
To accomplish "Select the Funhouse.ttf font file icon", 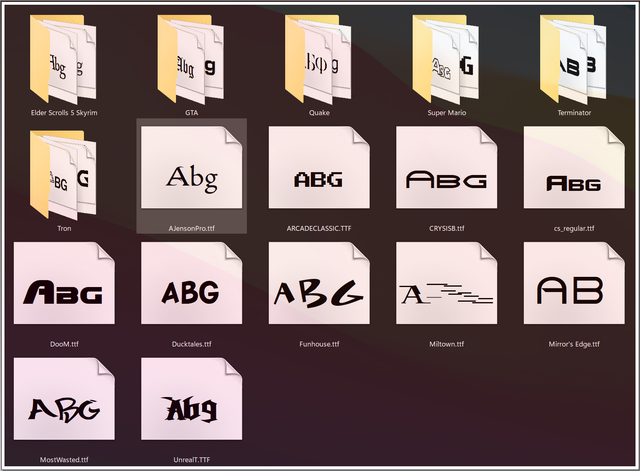I will tap(319, 283).
